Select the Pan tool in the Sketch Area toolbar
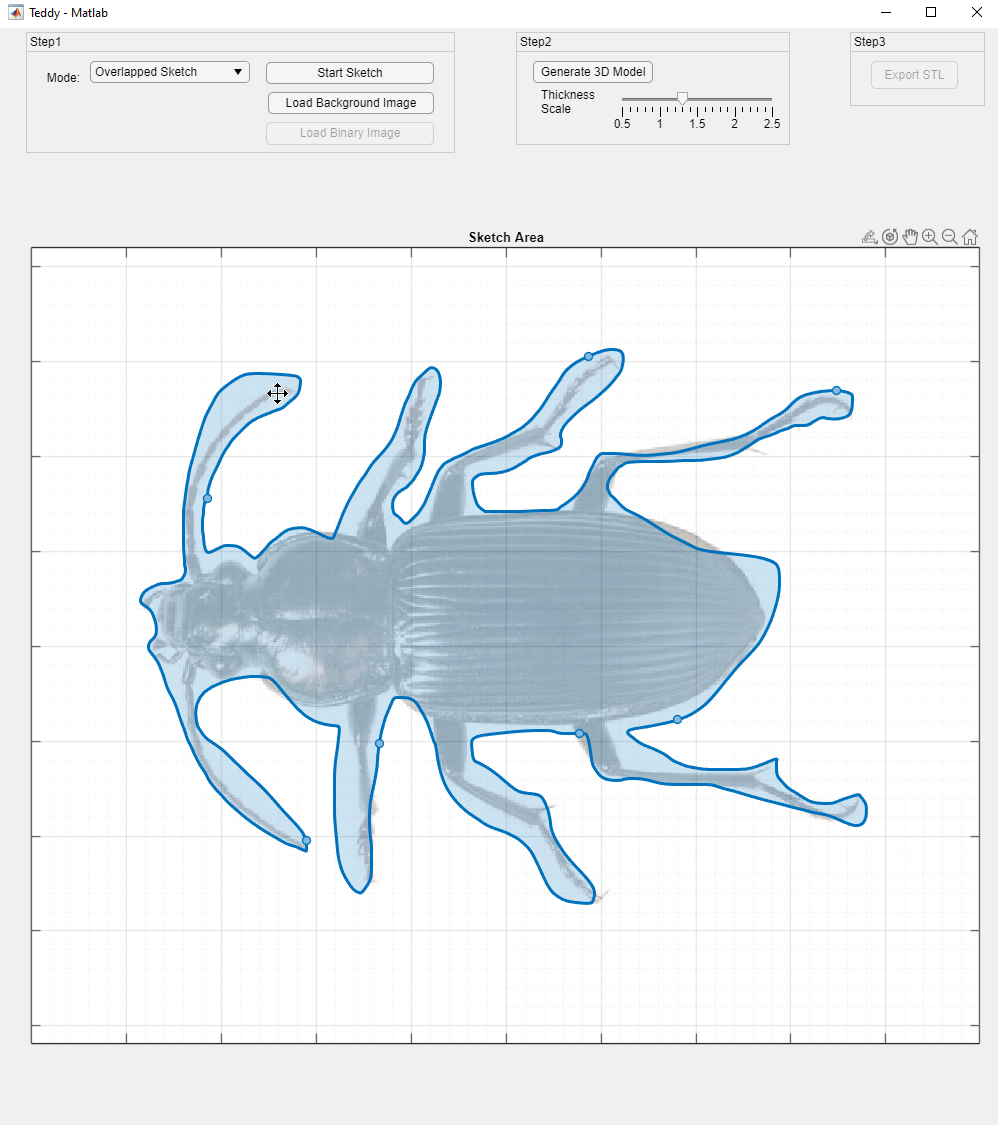 click(910, 236)
